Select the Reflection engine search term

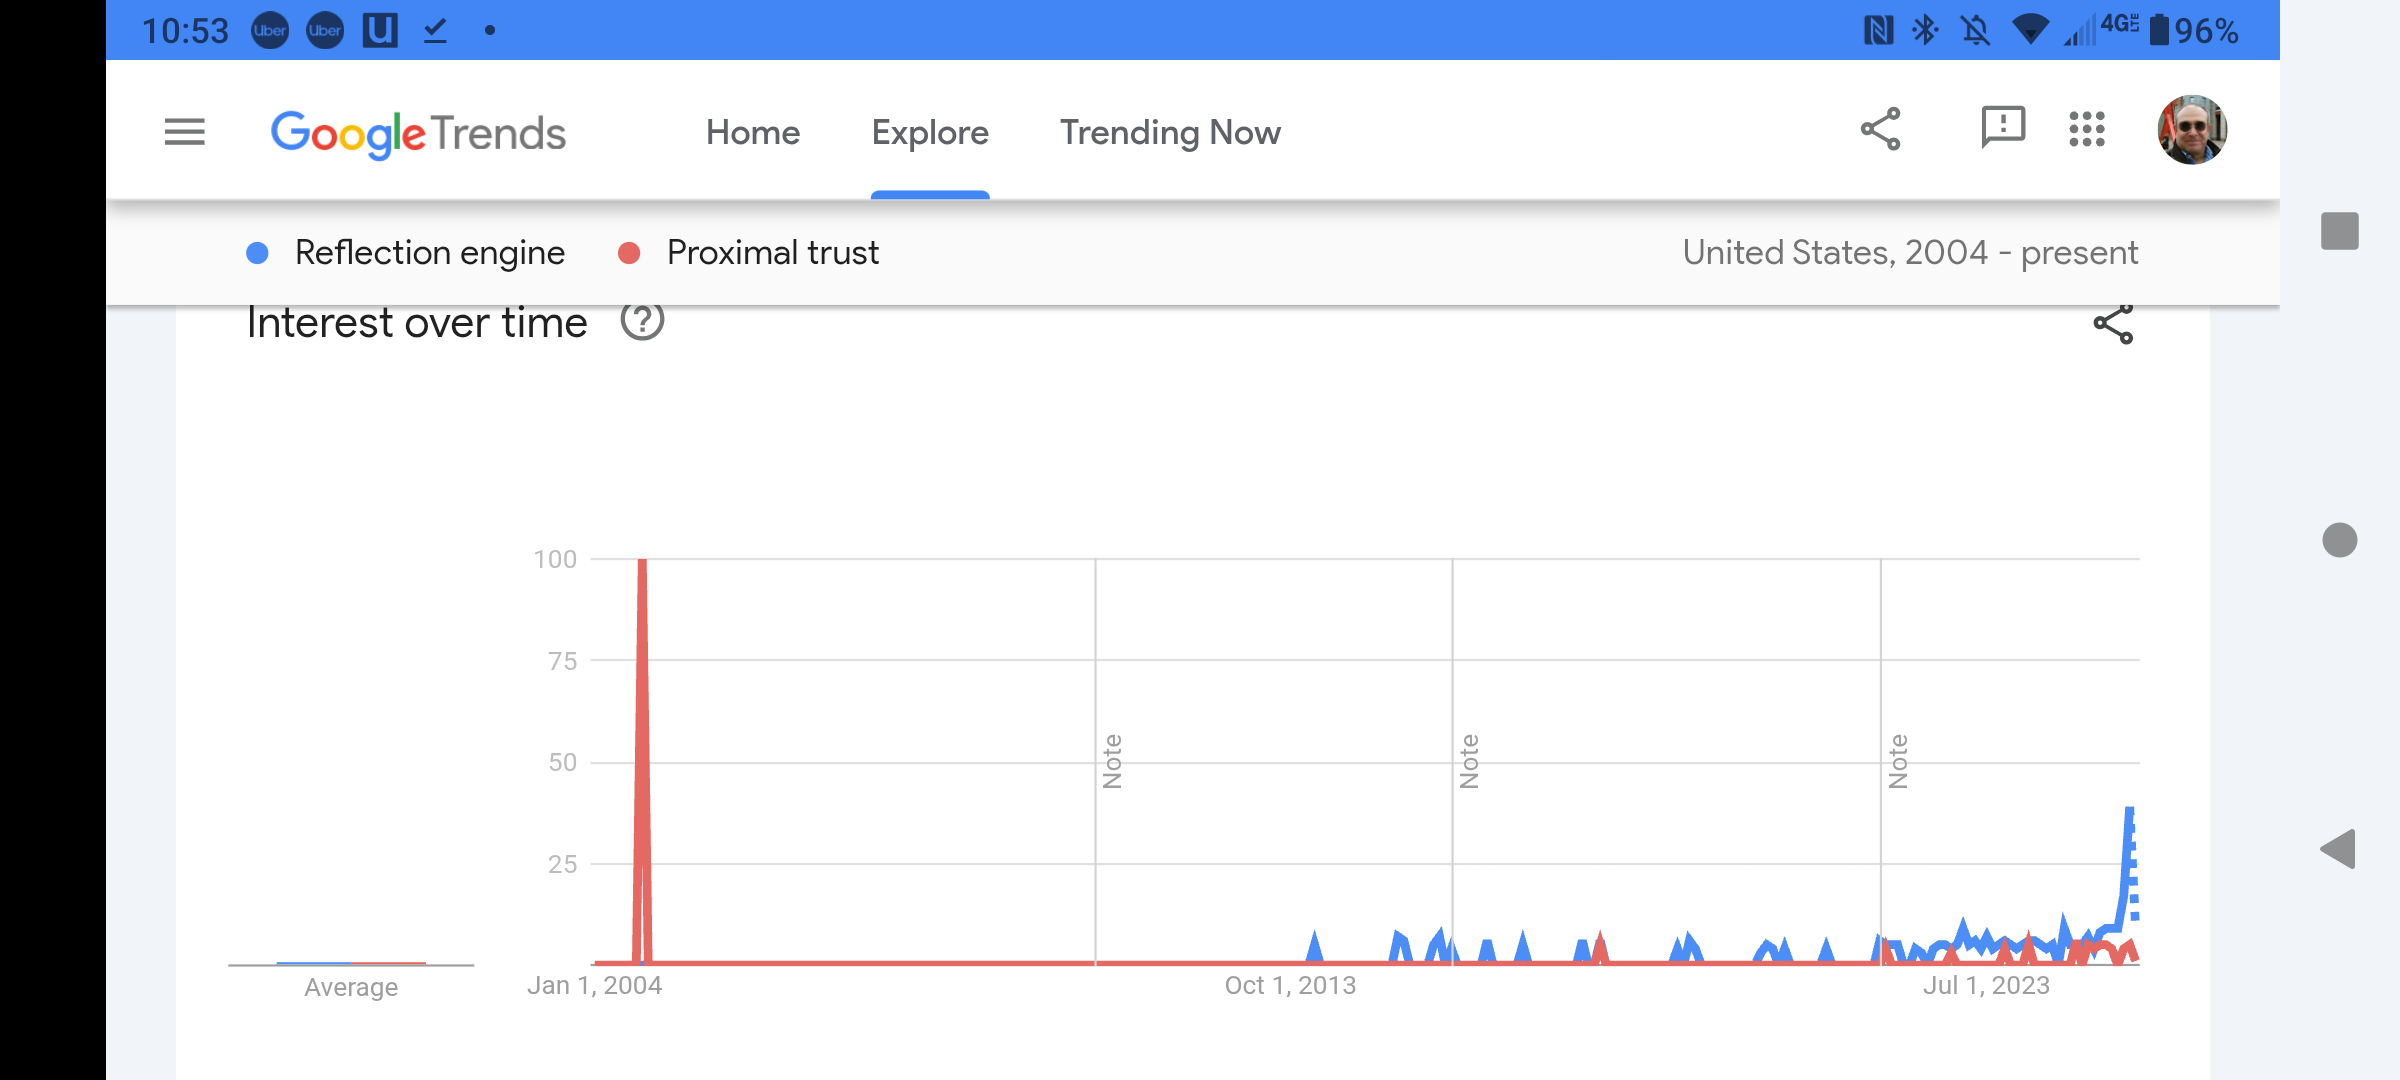click(430, 253)
